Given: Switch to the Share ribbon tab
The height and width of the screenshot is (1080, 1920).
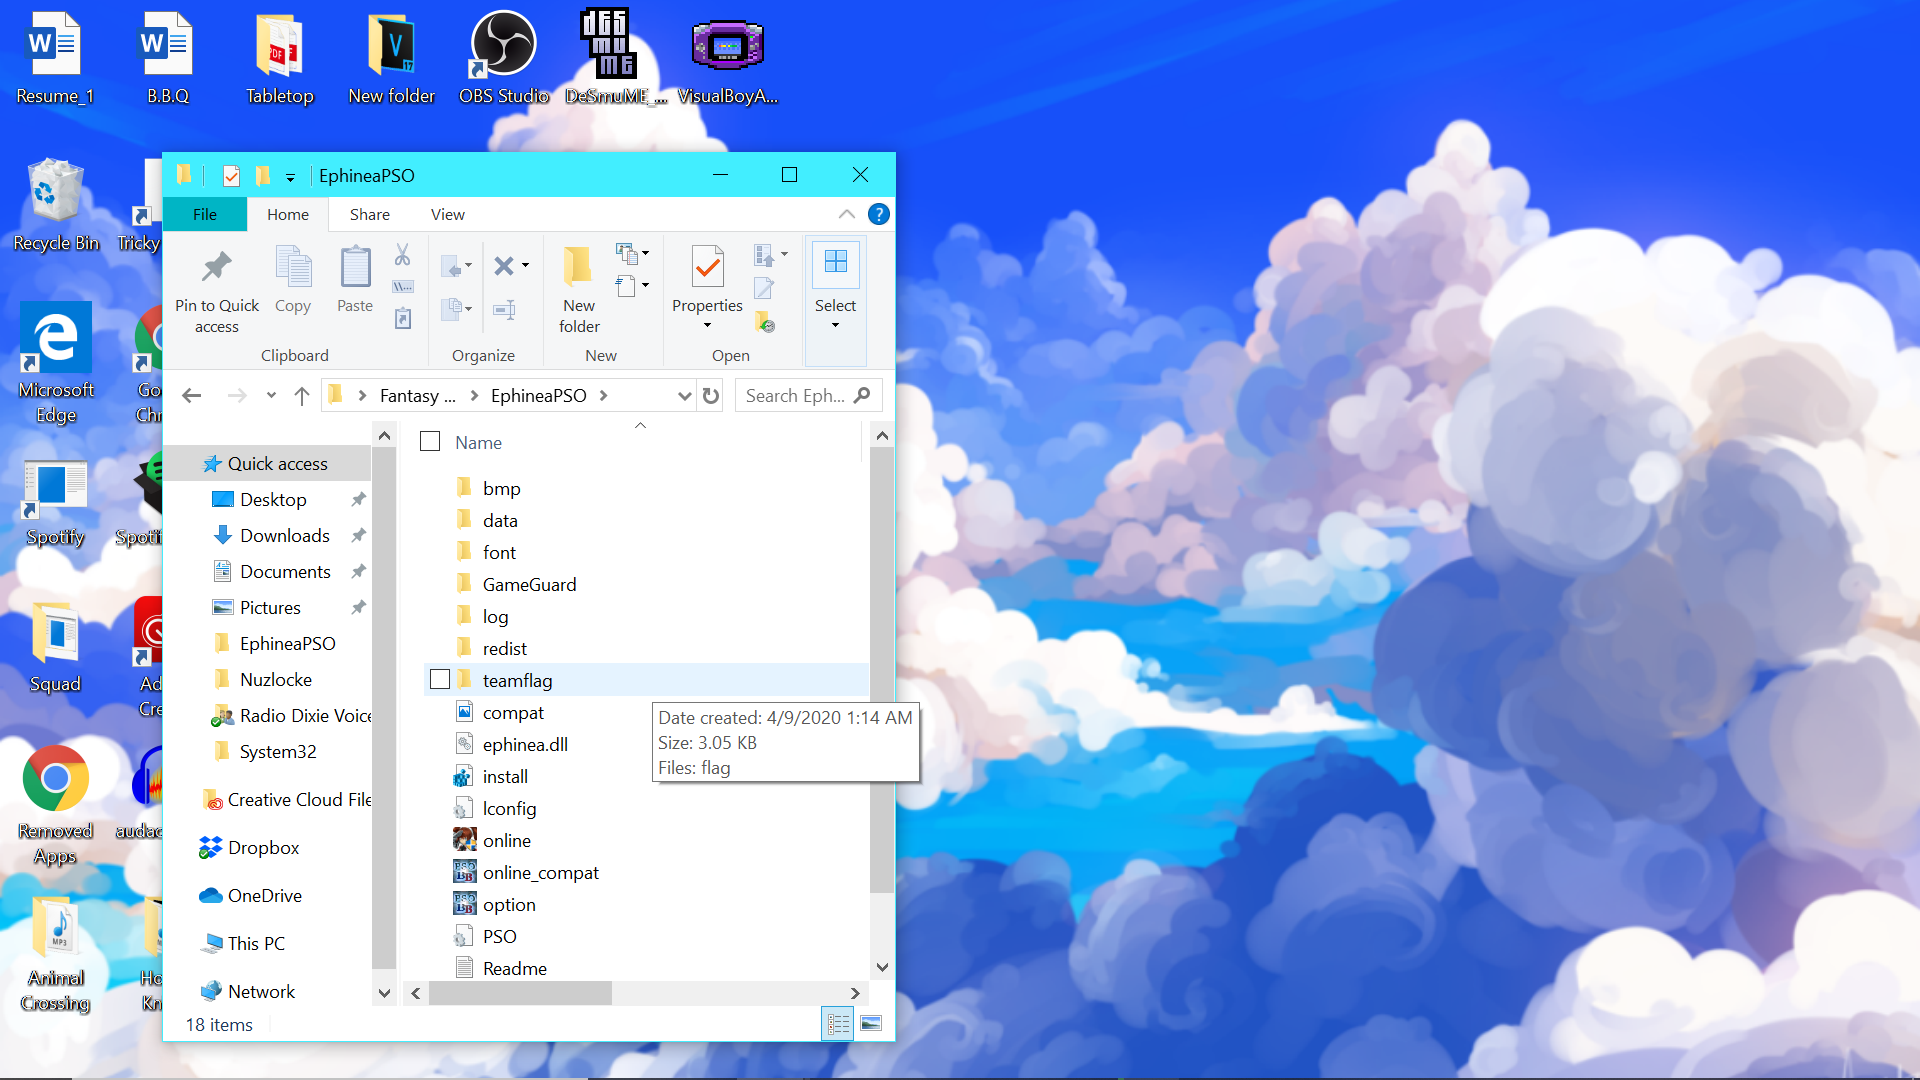Looking at the screenshot, I should pos(369,214).
